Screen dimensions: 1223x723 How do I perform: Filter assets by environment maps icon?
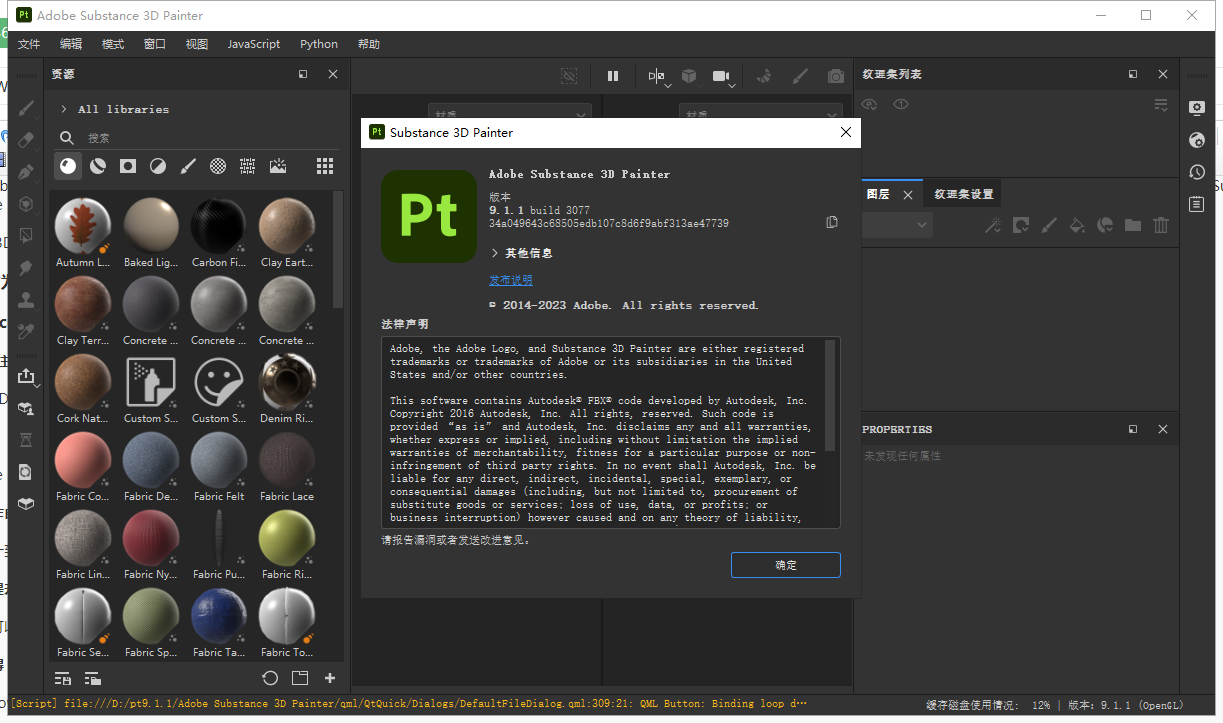click(278, 166)
